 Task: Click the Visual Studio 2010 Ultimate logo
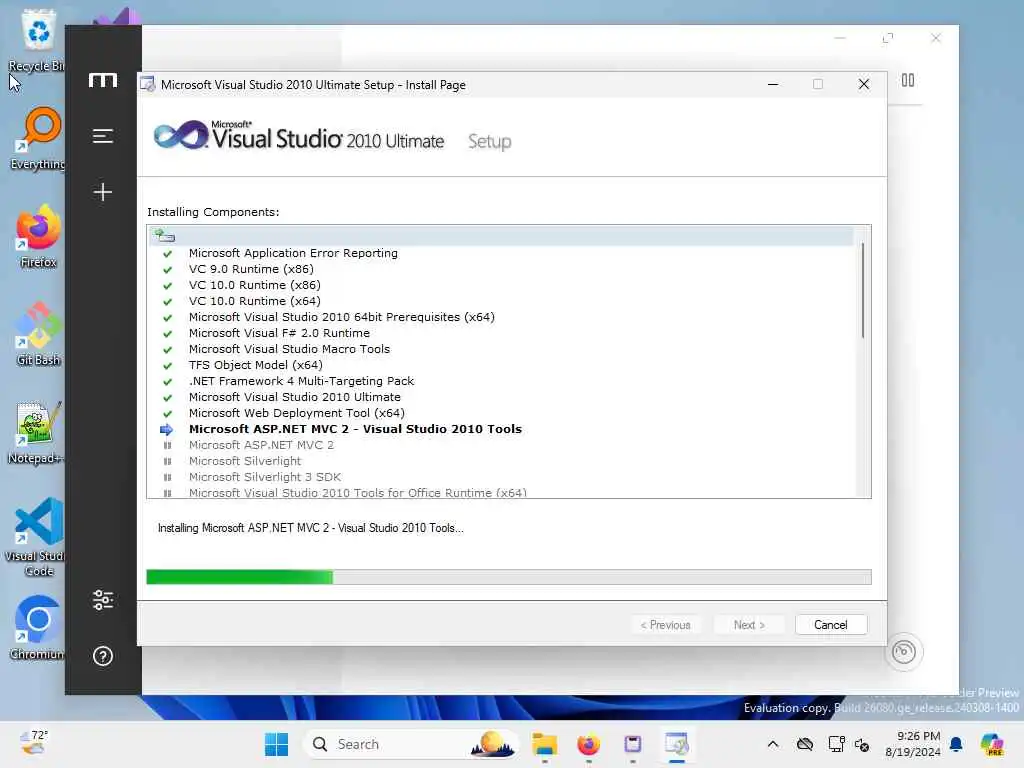pos(298,136)
